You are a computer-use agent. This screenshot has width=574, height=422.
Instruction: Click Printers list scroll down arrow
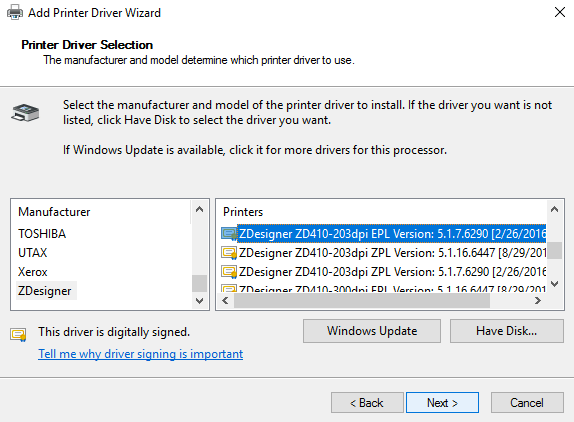555,284
